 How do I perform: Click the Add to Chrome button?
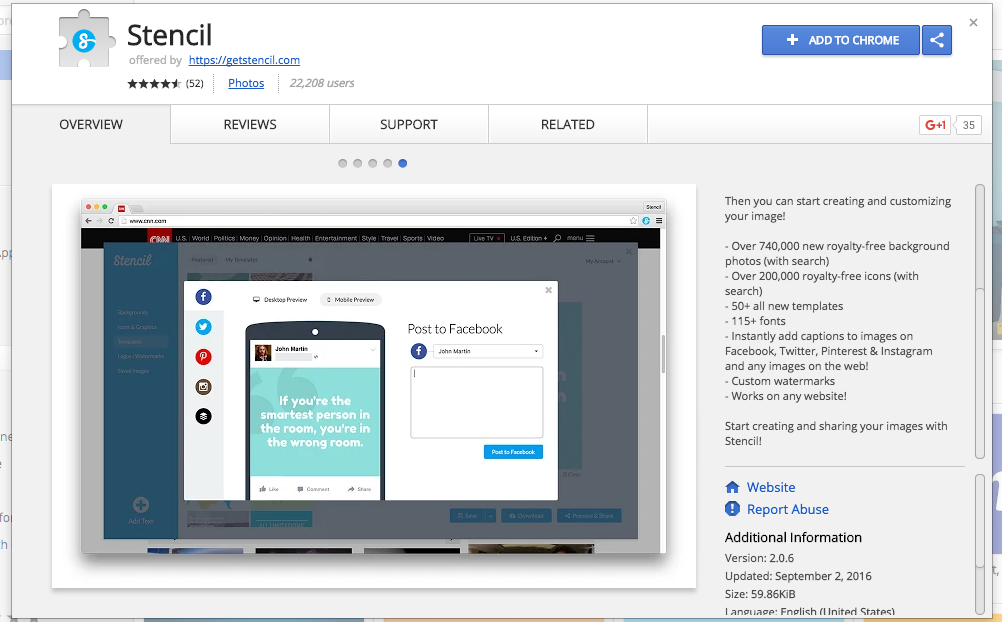(840, 40)
